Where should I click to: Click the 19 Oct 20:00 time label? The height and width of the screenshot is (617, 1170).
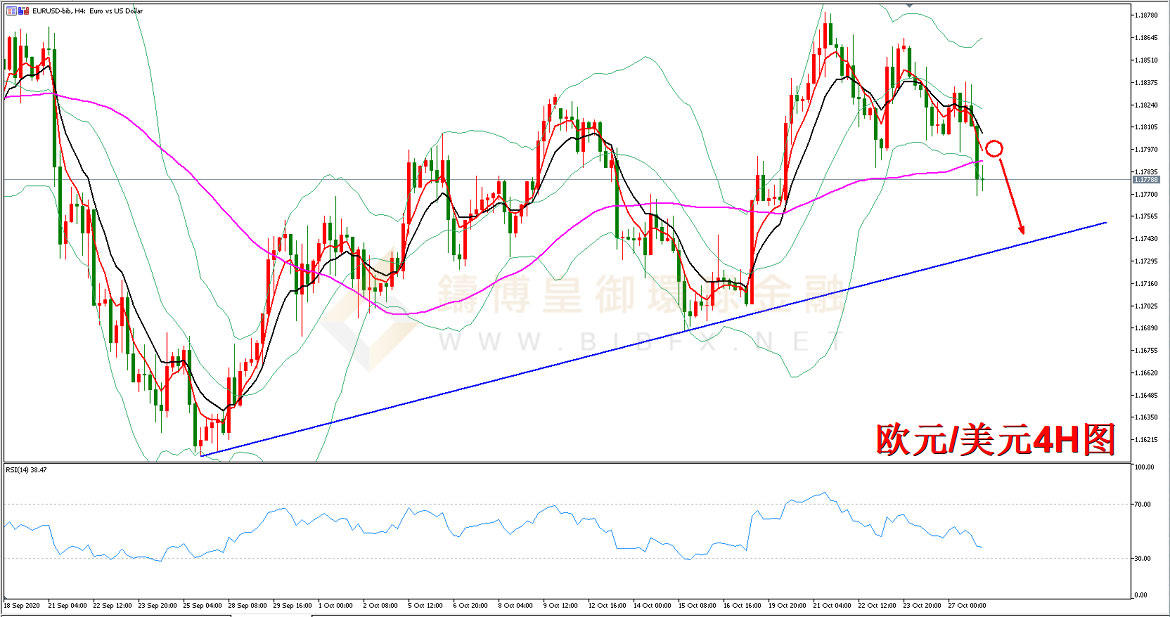pyautogui.click(x=787, y=605)
